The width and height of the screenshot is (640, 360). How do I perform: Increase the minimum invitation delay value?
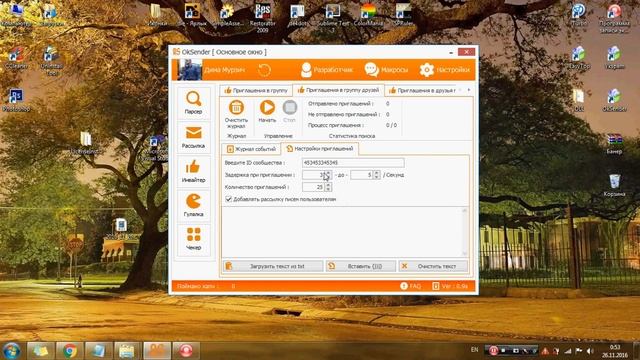tap(328, 173)
